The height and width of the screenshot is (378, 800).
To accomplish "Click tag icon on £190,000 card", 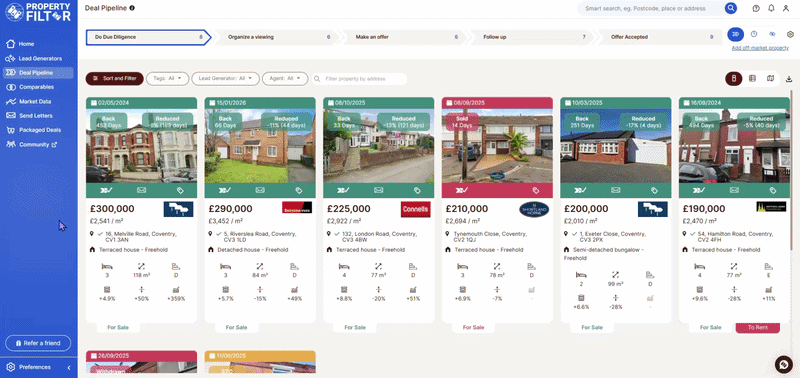I will pyautogui.click(x=773, y=190).
